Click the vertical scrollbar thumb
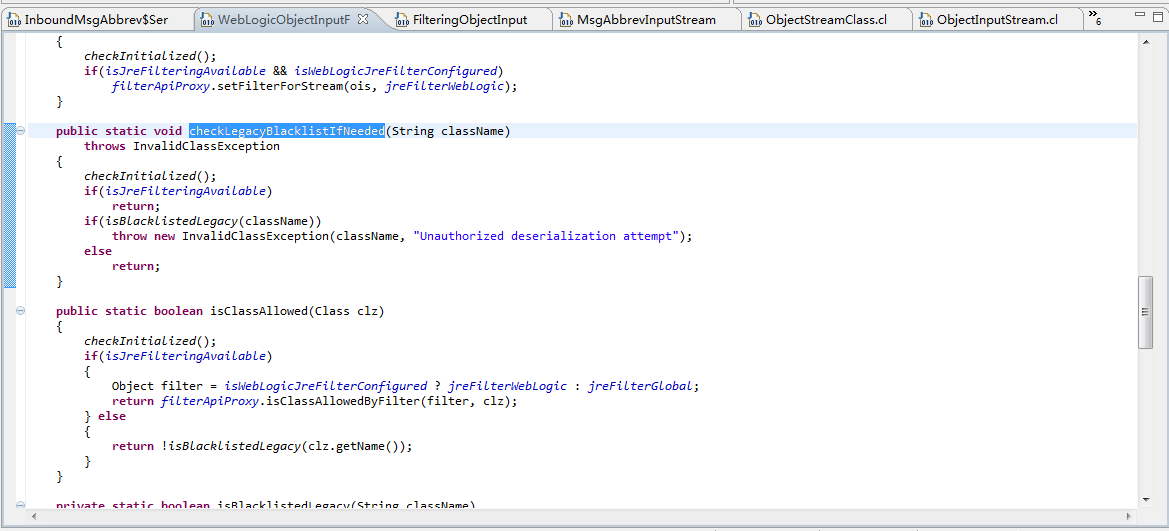Image resolution: width=1169 pixels, height=531 pixels. click(1146, 312)
